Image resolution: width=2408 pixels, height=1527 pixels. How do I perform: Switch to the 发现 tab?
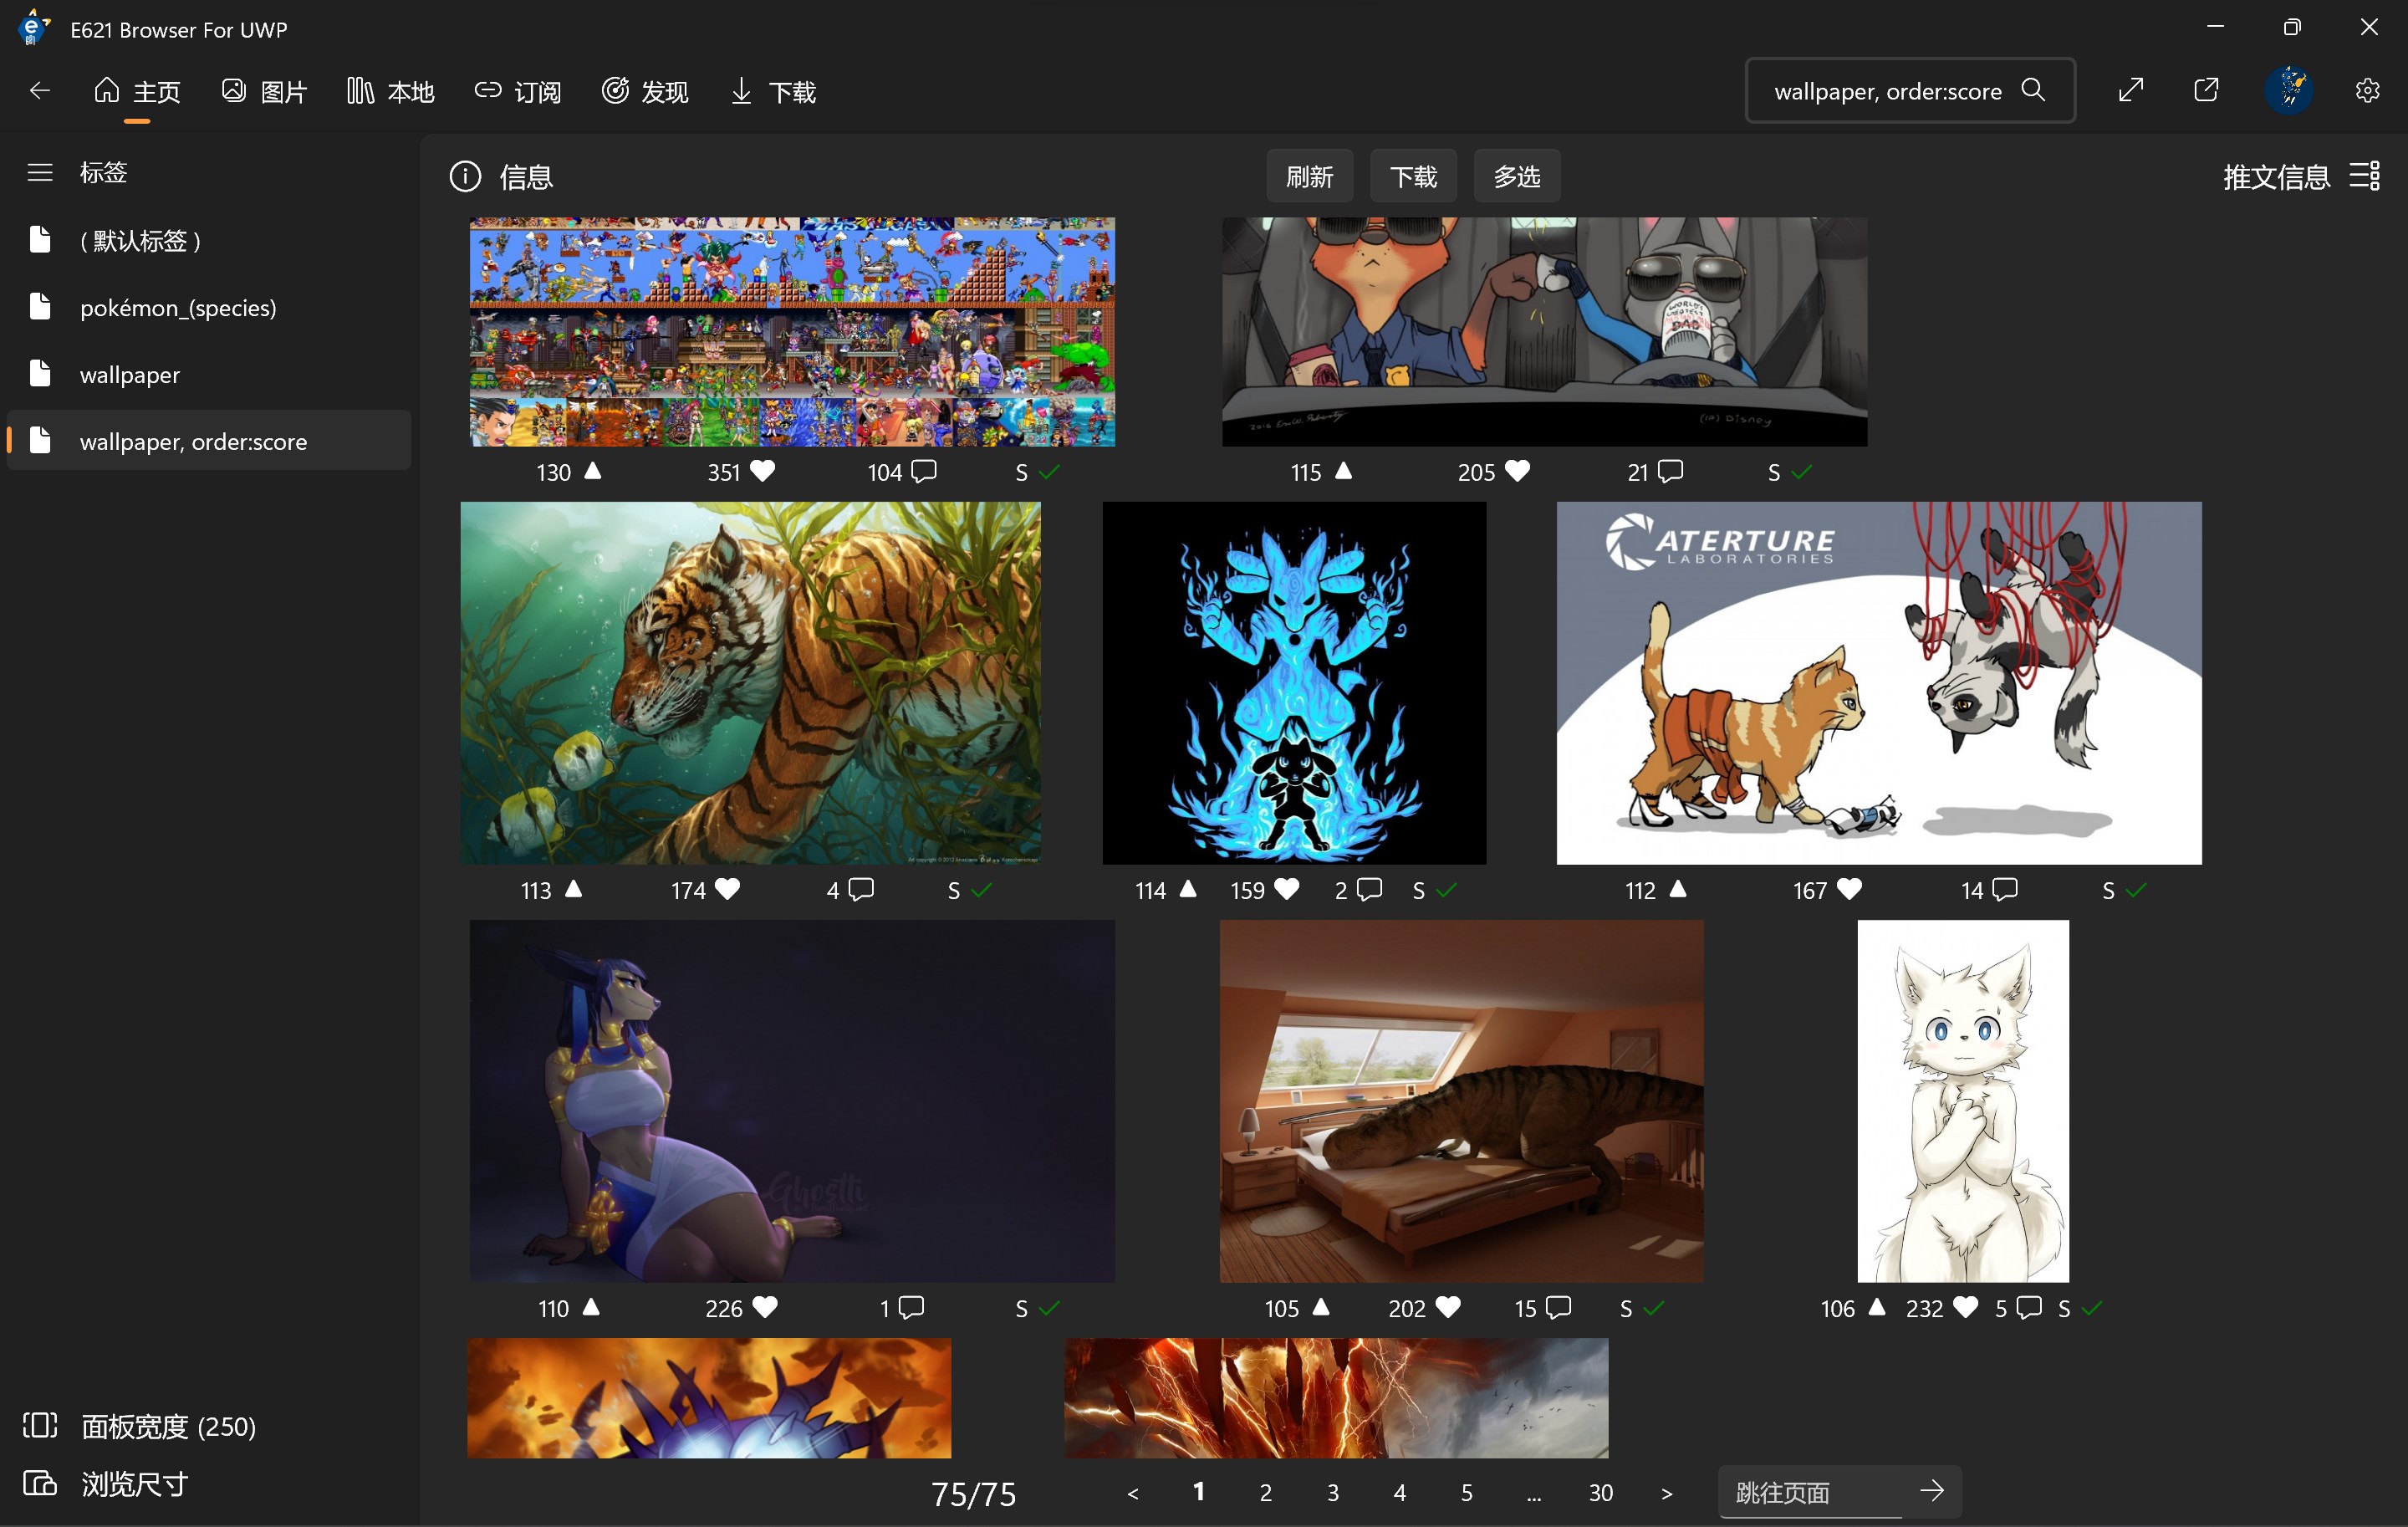click(645, 92)
